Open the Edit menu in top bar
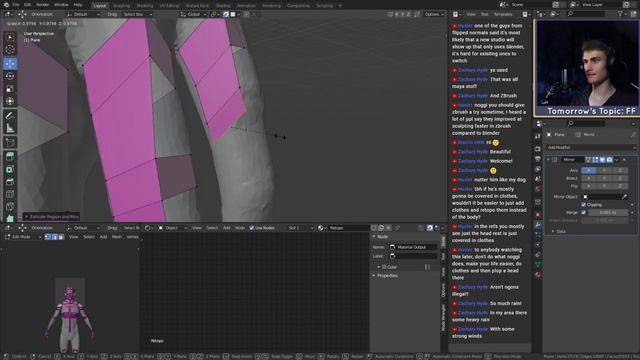Screen dimensions: 640x360 [x=27, y=5]
